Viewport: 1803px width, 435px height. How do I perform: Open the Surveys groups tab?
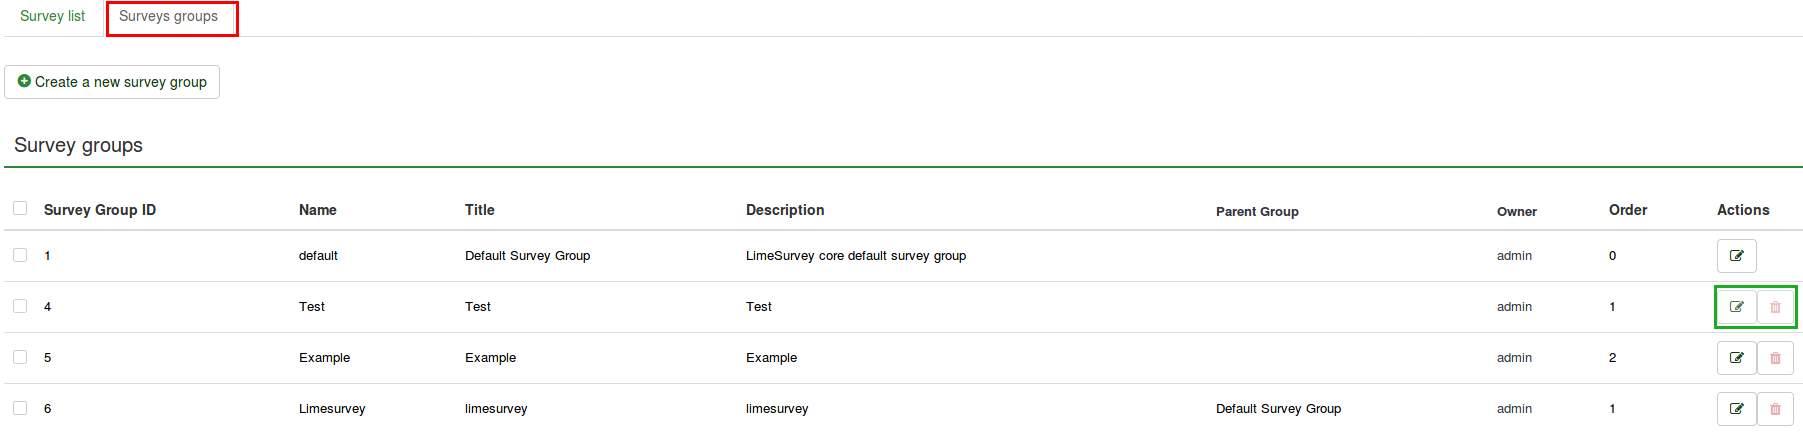pyautogui.click(x=168, y=17)
